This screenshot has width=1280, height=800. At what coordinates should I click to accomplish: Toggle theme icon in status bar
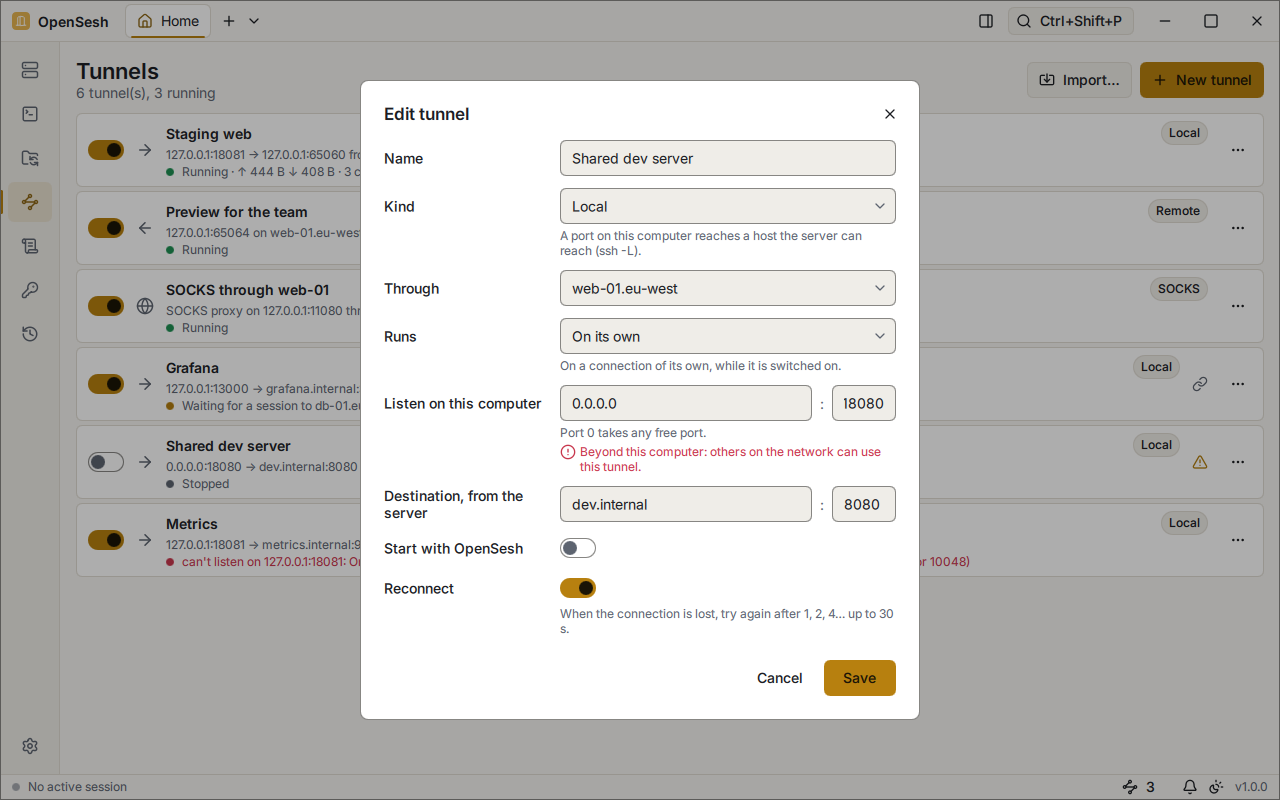pos(1216,787)
